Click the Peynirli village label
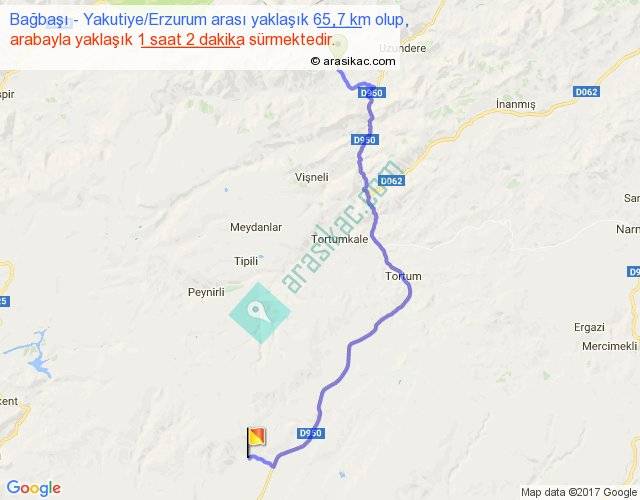The image size is (640, 500). (206, 292)
